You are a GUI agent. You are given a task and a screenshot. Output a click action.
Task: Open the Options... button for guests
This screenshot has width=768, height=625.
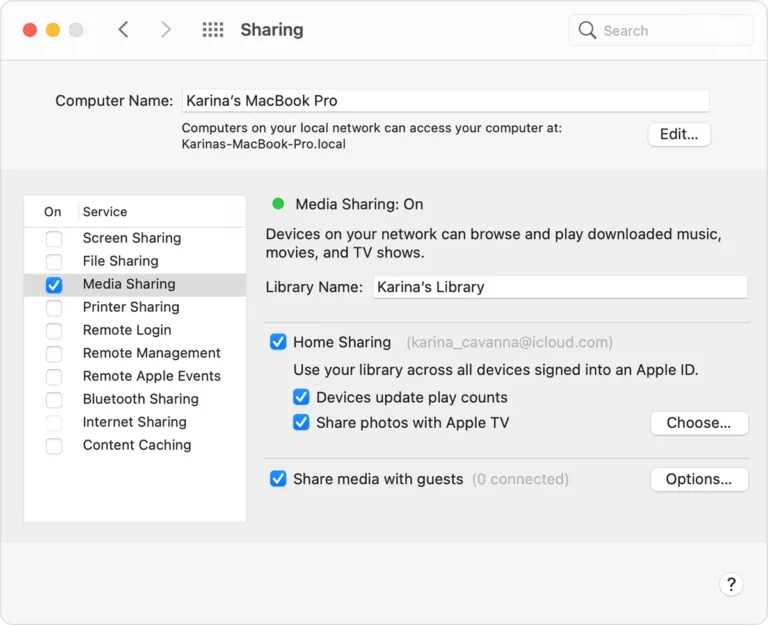point(699,479)
